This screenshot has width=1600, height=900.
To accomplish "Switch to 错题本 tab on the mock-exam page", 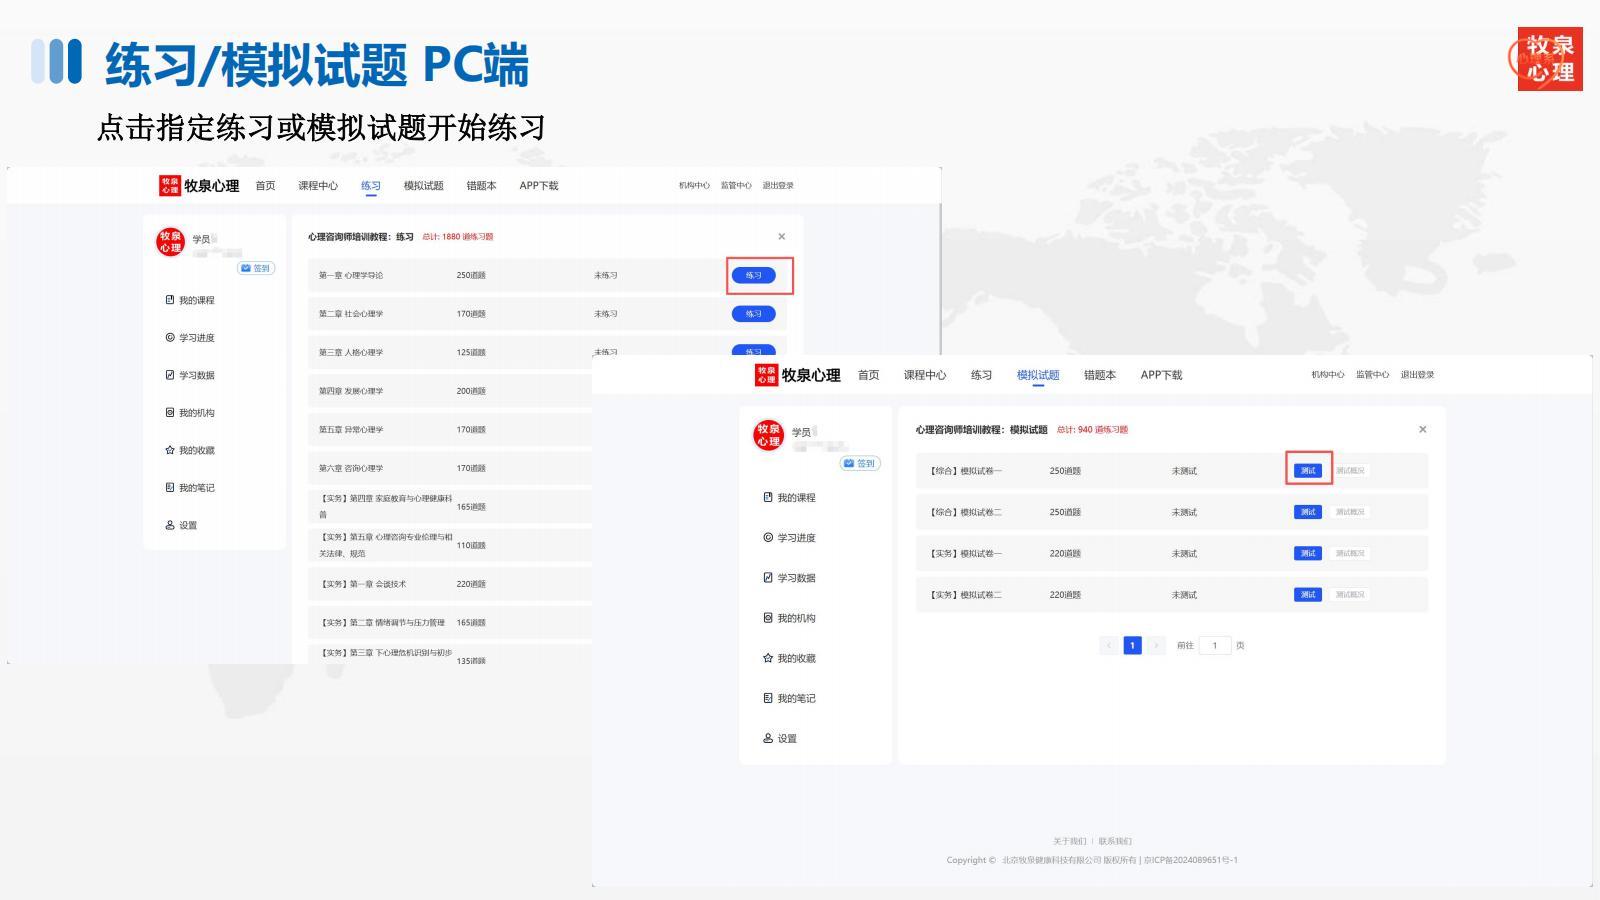I will [1099, 375].
